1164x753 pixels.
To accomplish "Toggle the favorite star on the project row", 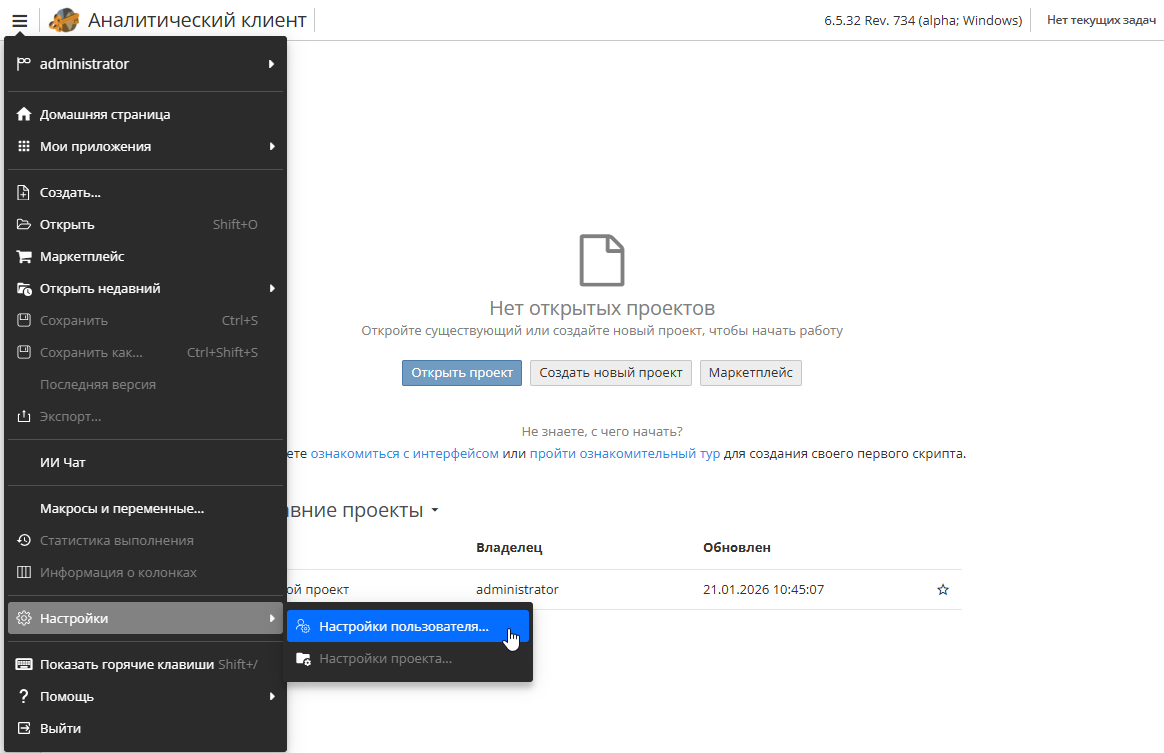I will tap(942, 590).
